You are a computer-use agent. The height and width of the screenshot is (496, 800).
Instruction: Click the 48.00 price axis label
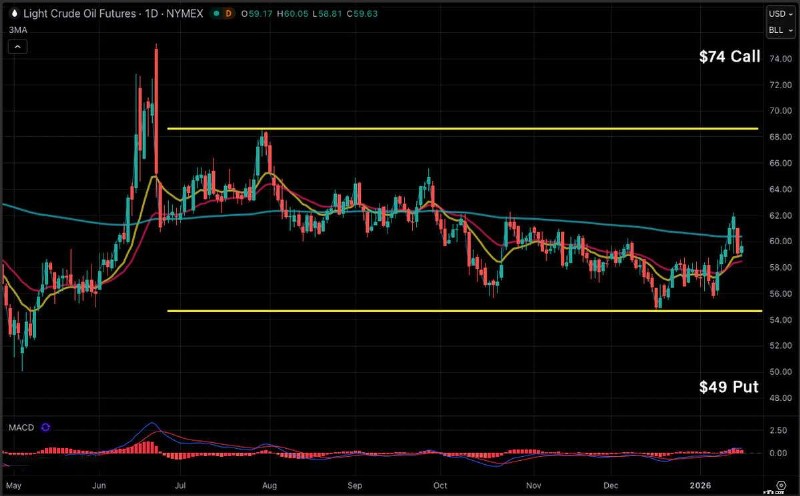(x=781, y=398)
